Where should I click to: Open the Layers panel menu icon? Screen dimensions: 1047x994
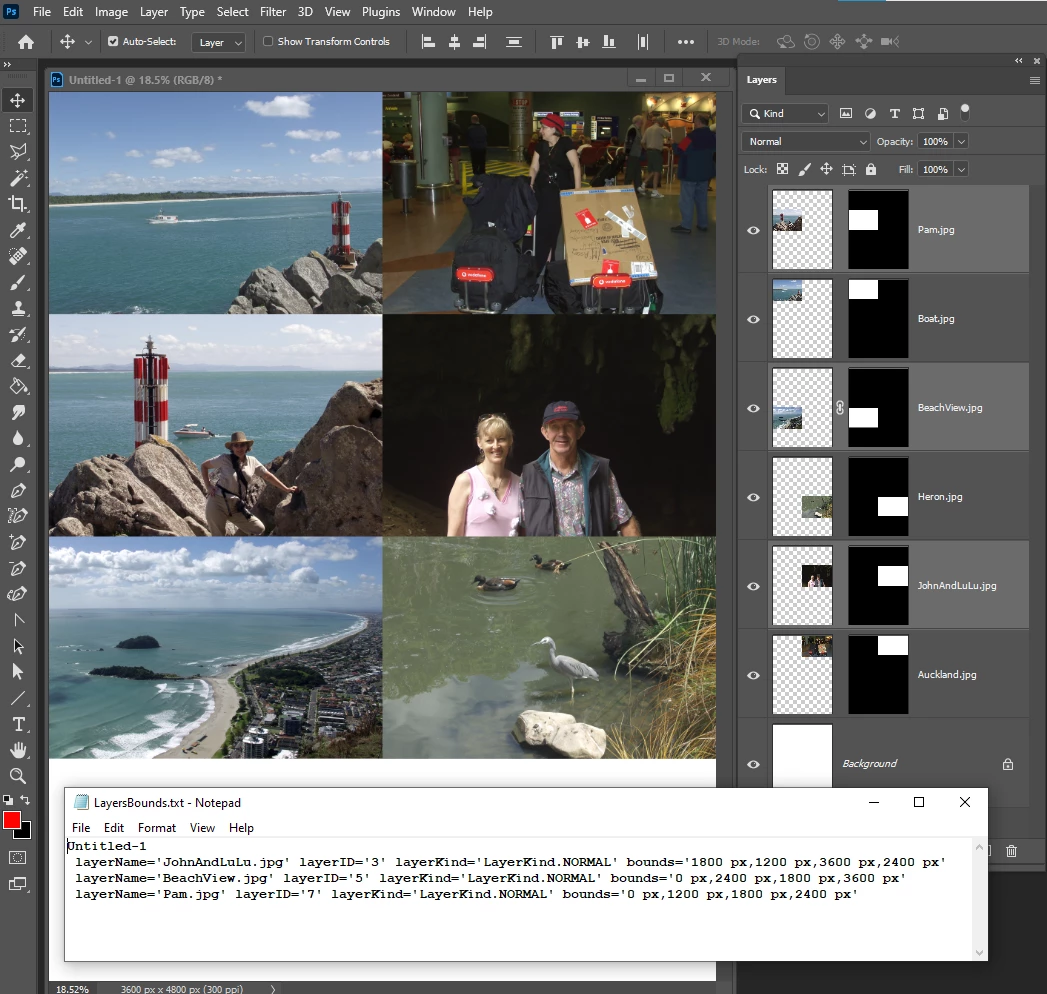click(x=1035, y=80)
